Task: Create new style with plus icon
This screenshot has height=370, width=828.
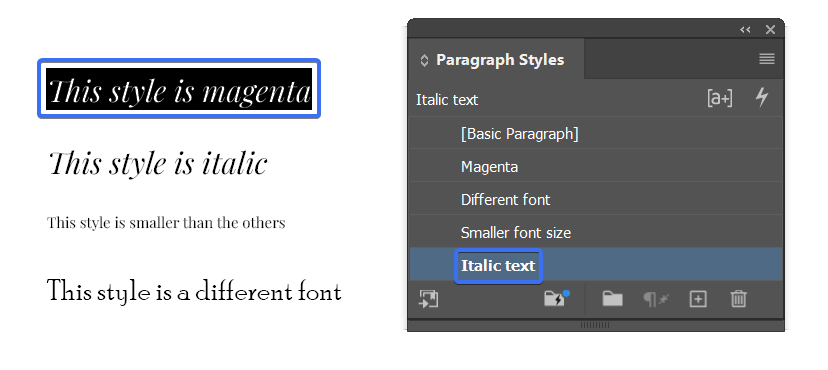Action: 698,299
